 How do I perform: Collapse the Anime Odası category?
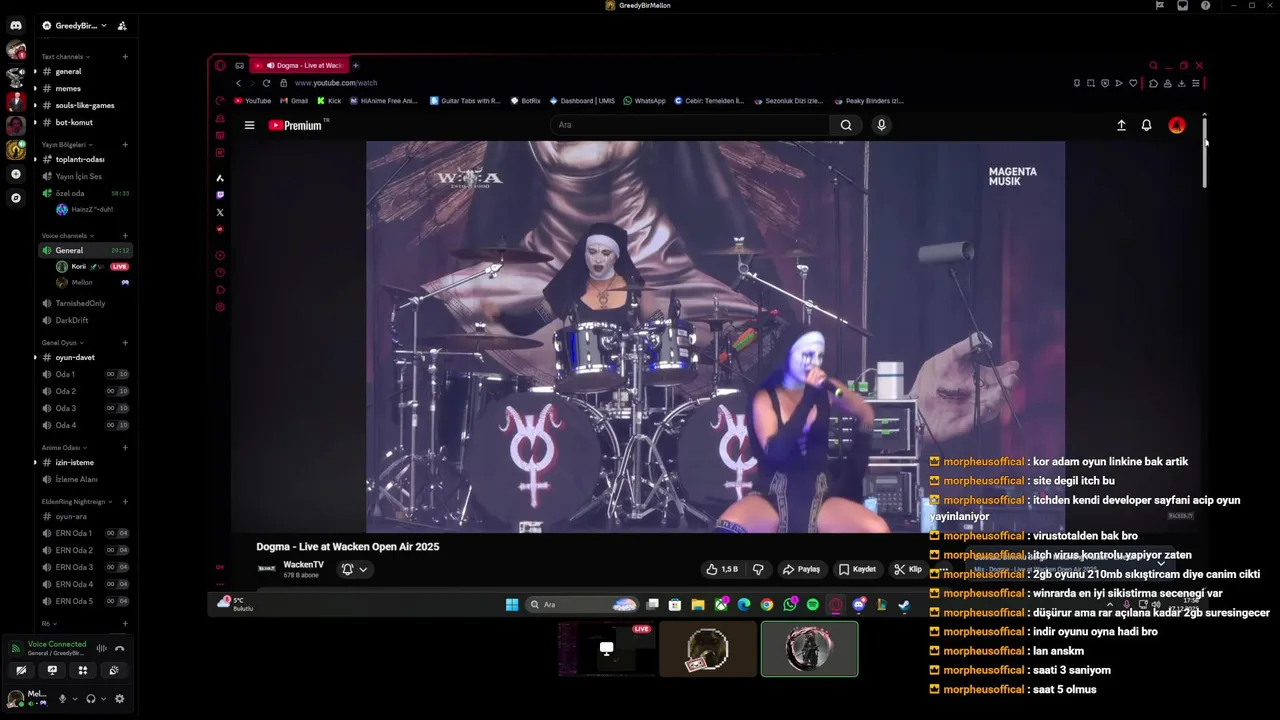(64, 448)
